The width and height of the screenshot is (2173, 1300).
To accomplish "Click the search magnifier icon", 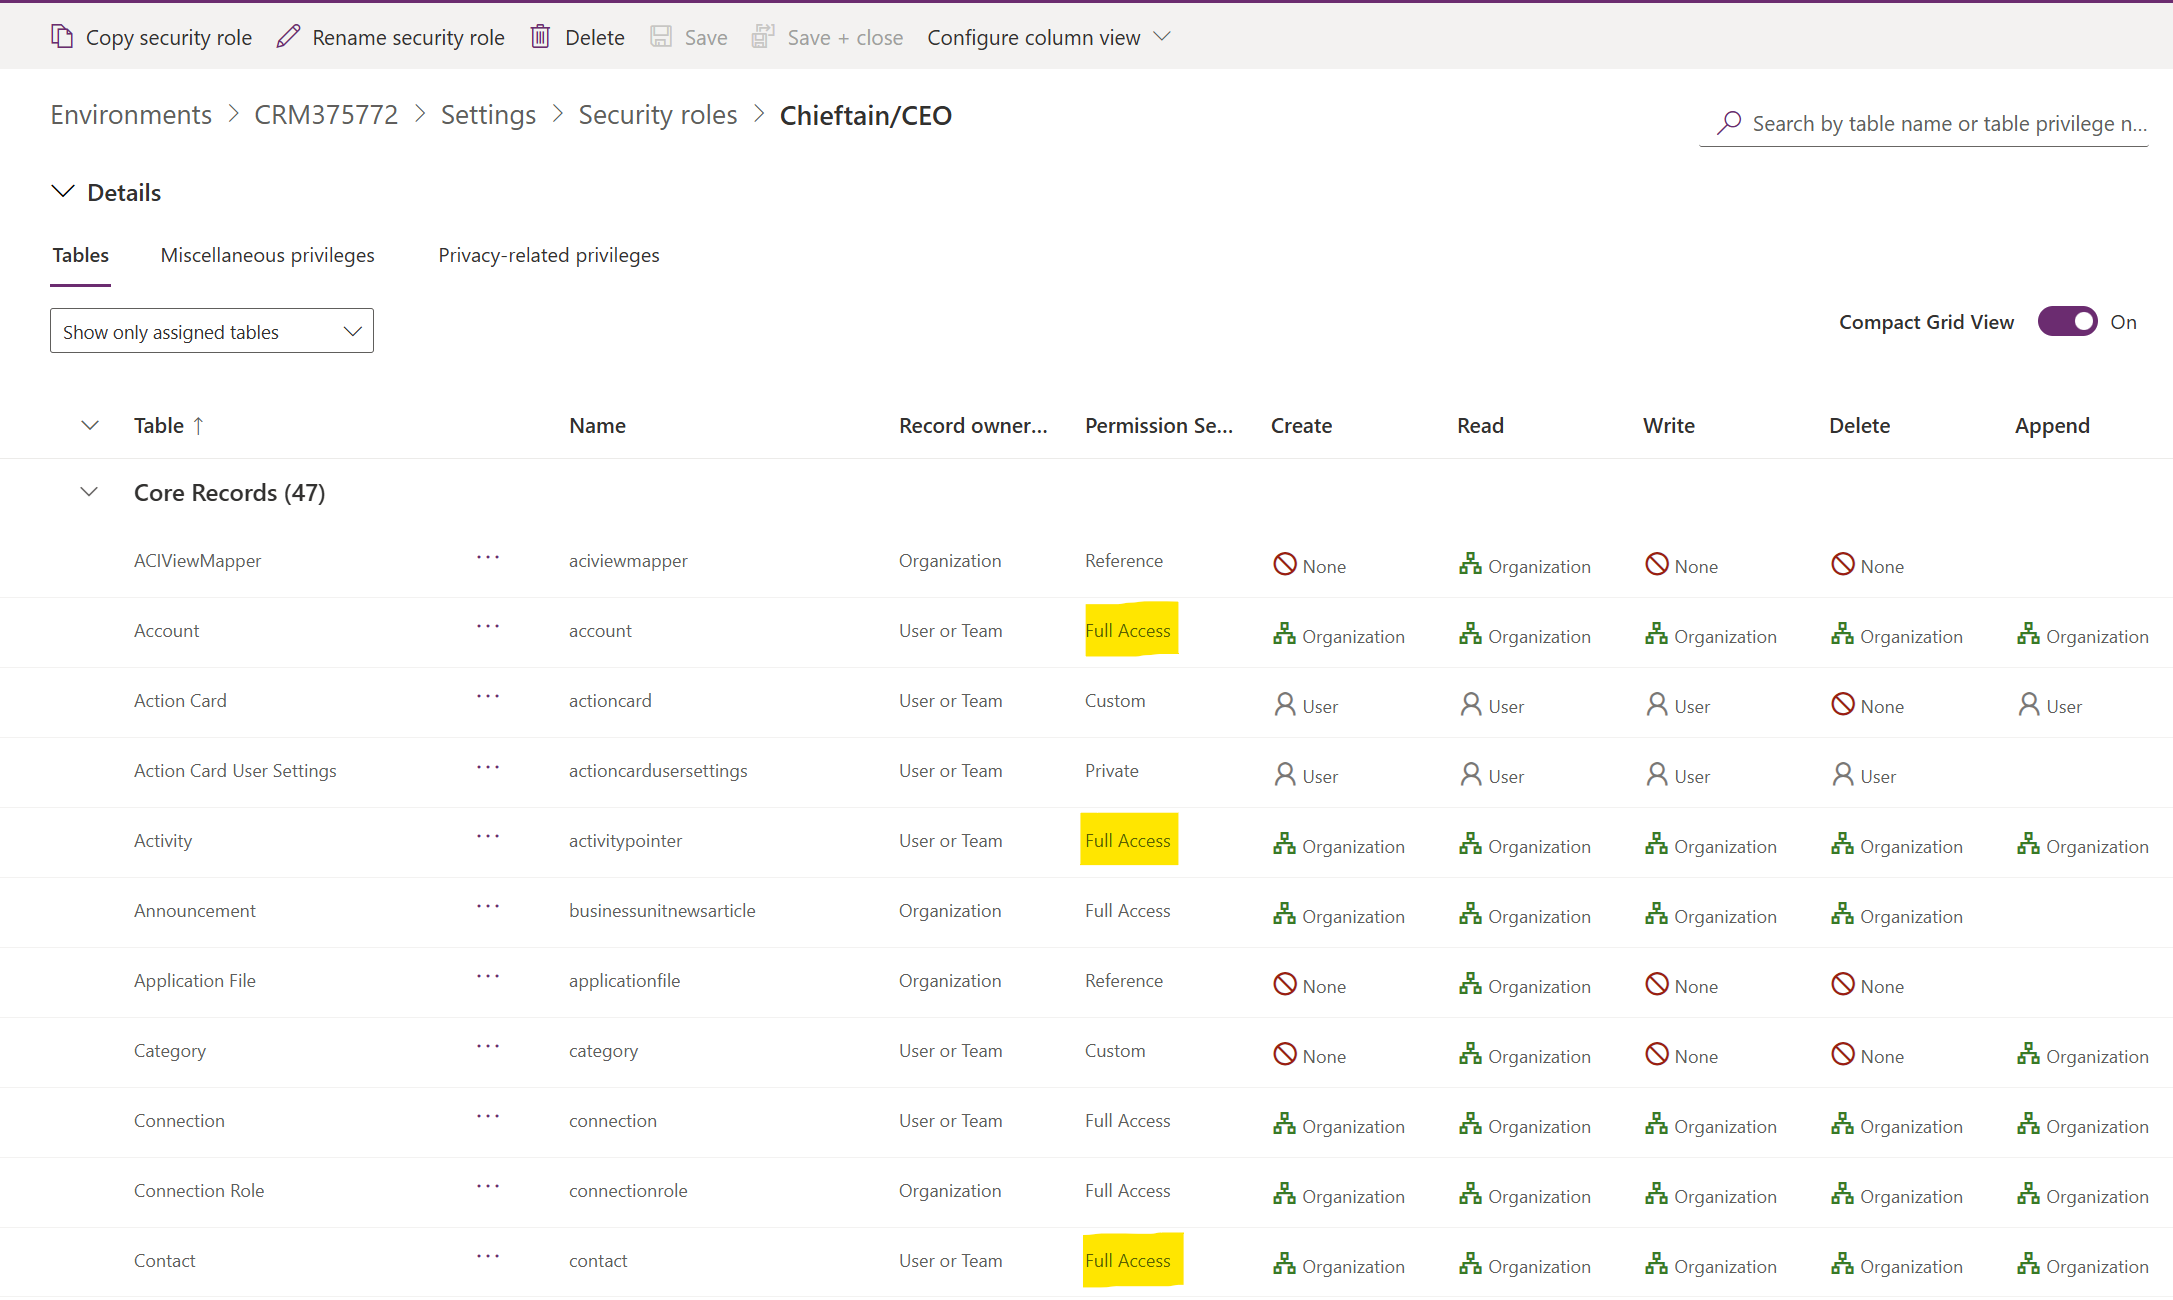I will tap(1727, 122).
